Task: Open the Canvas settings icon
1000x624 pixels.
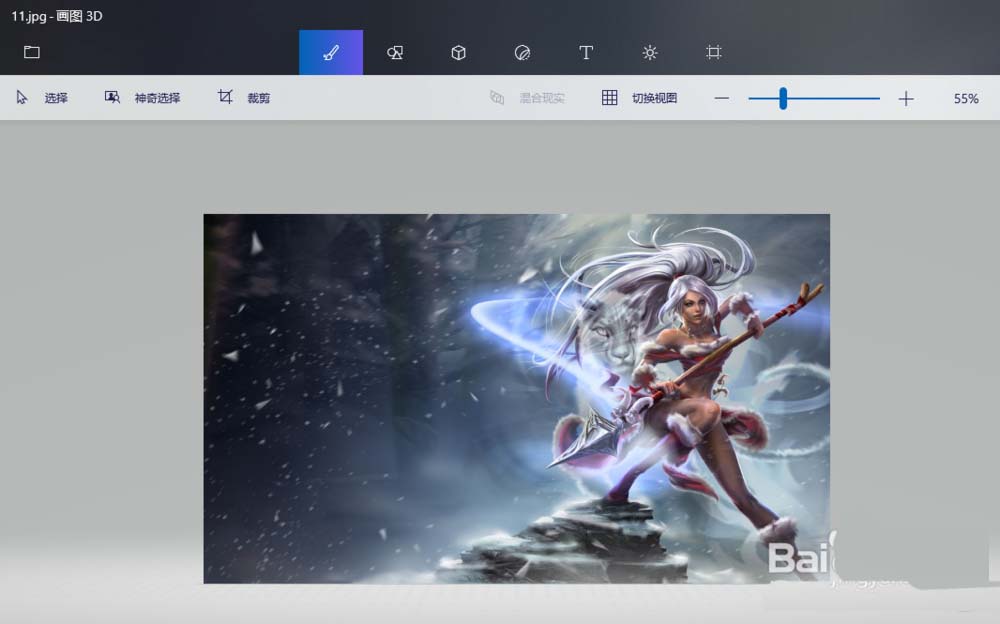Action: point(713,52)
